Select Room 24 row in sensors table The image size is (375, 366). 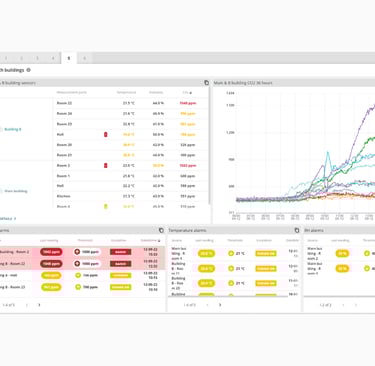[x=131, y=113]
